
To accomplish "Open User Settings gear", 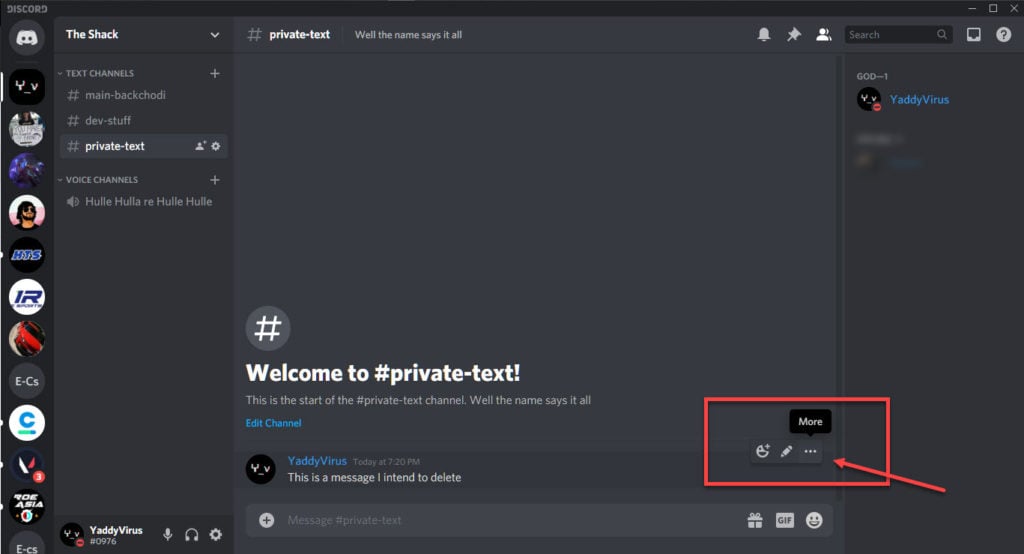I will [216, 534].
